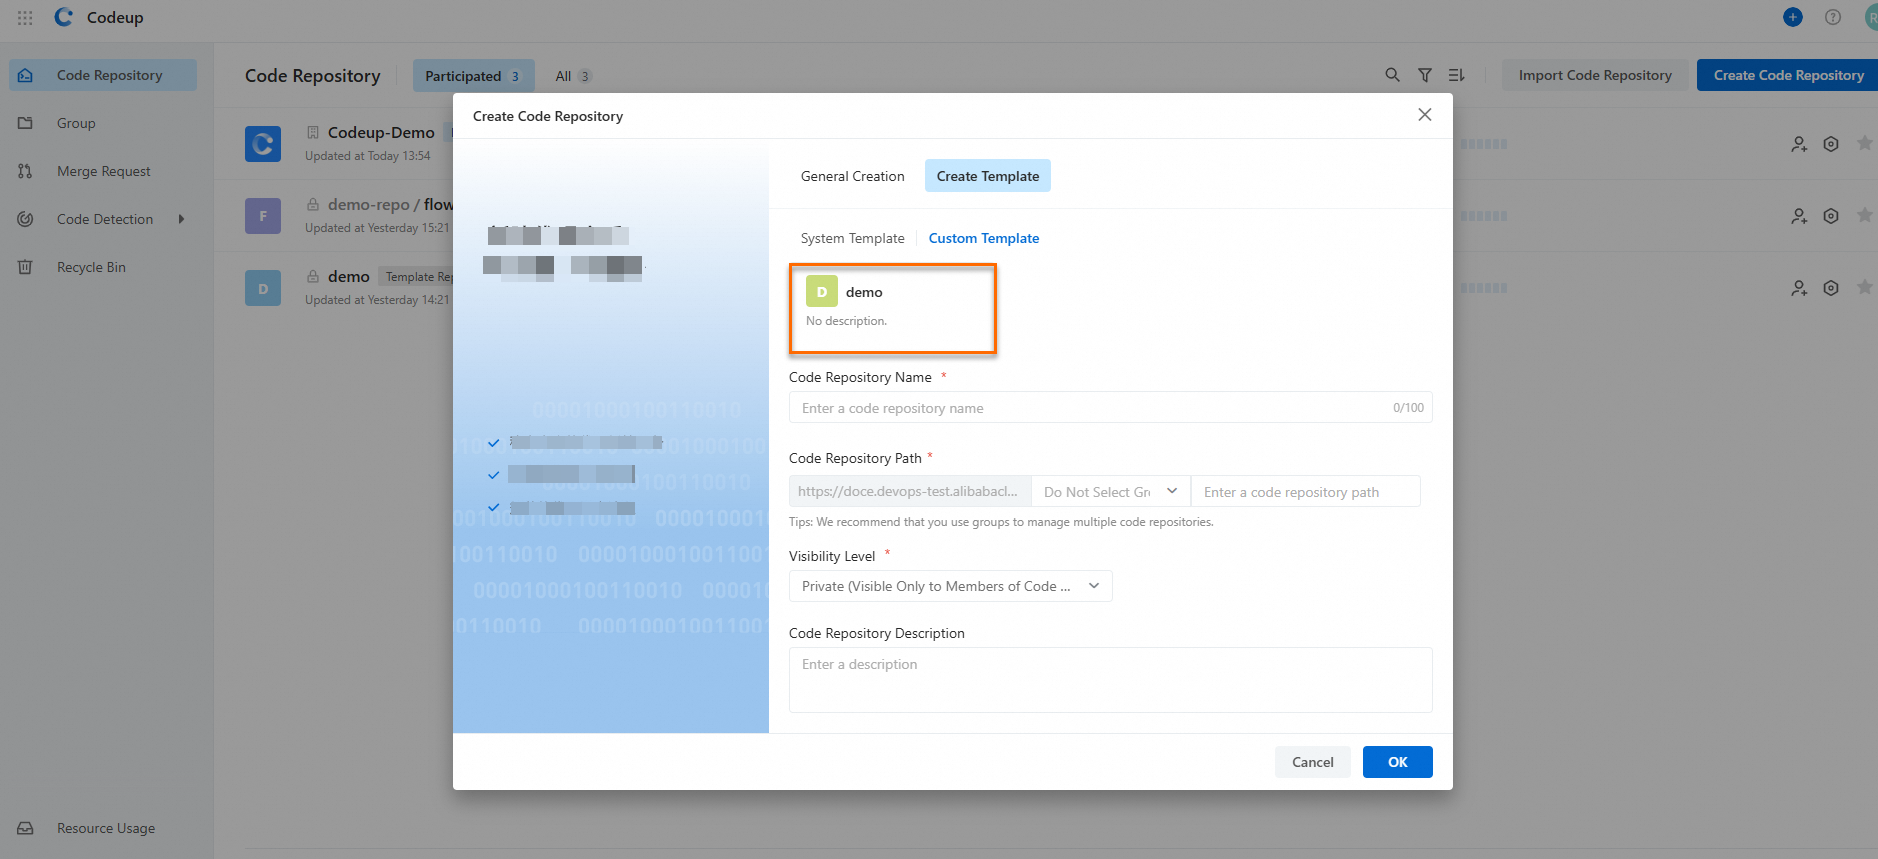Screen dimensions: 1878x859
Task: Click the Code Repository Description textarea
Action: 1110,680
